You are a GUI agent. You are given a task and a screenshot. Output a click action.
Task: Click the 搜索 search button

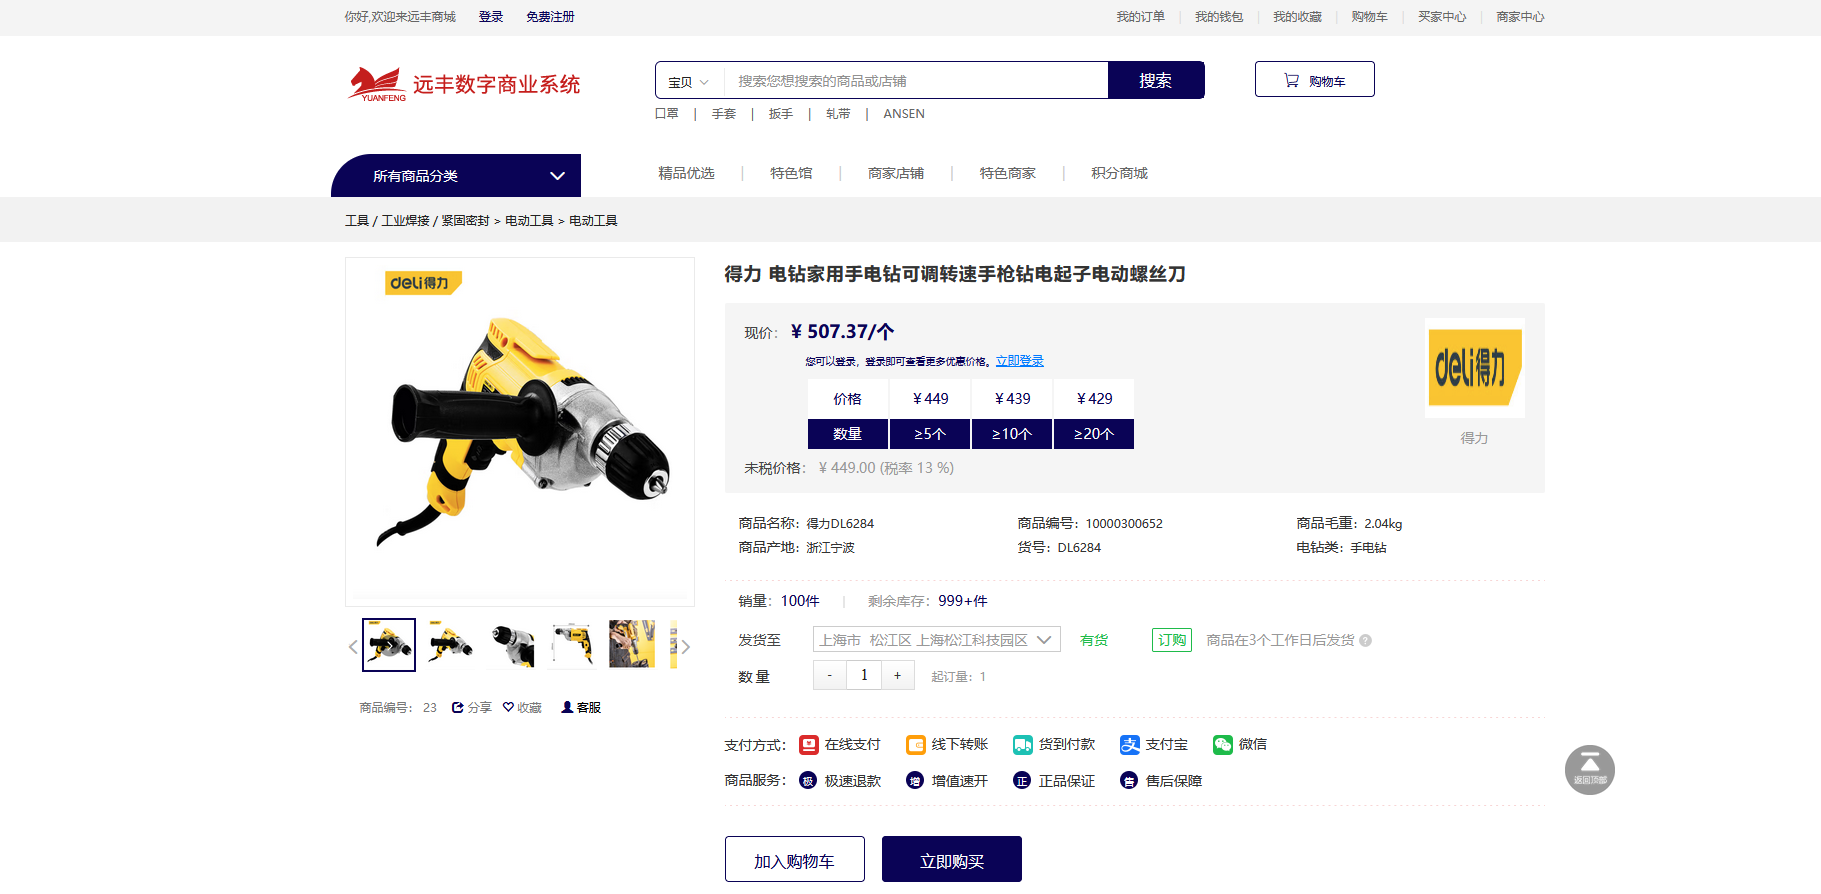click(1155, 80)
